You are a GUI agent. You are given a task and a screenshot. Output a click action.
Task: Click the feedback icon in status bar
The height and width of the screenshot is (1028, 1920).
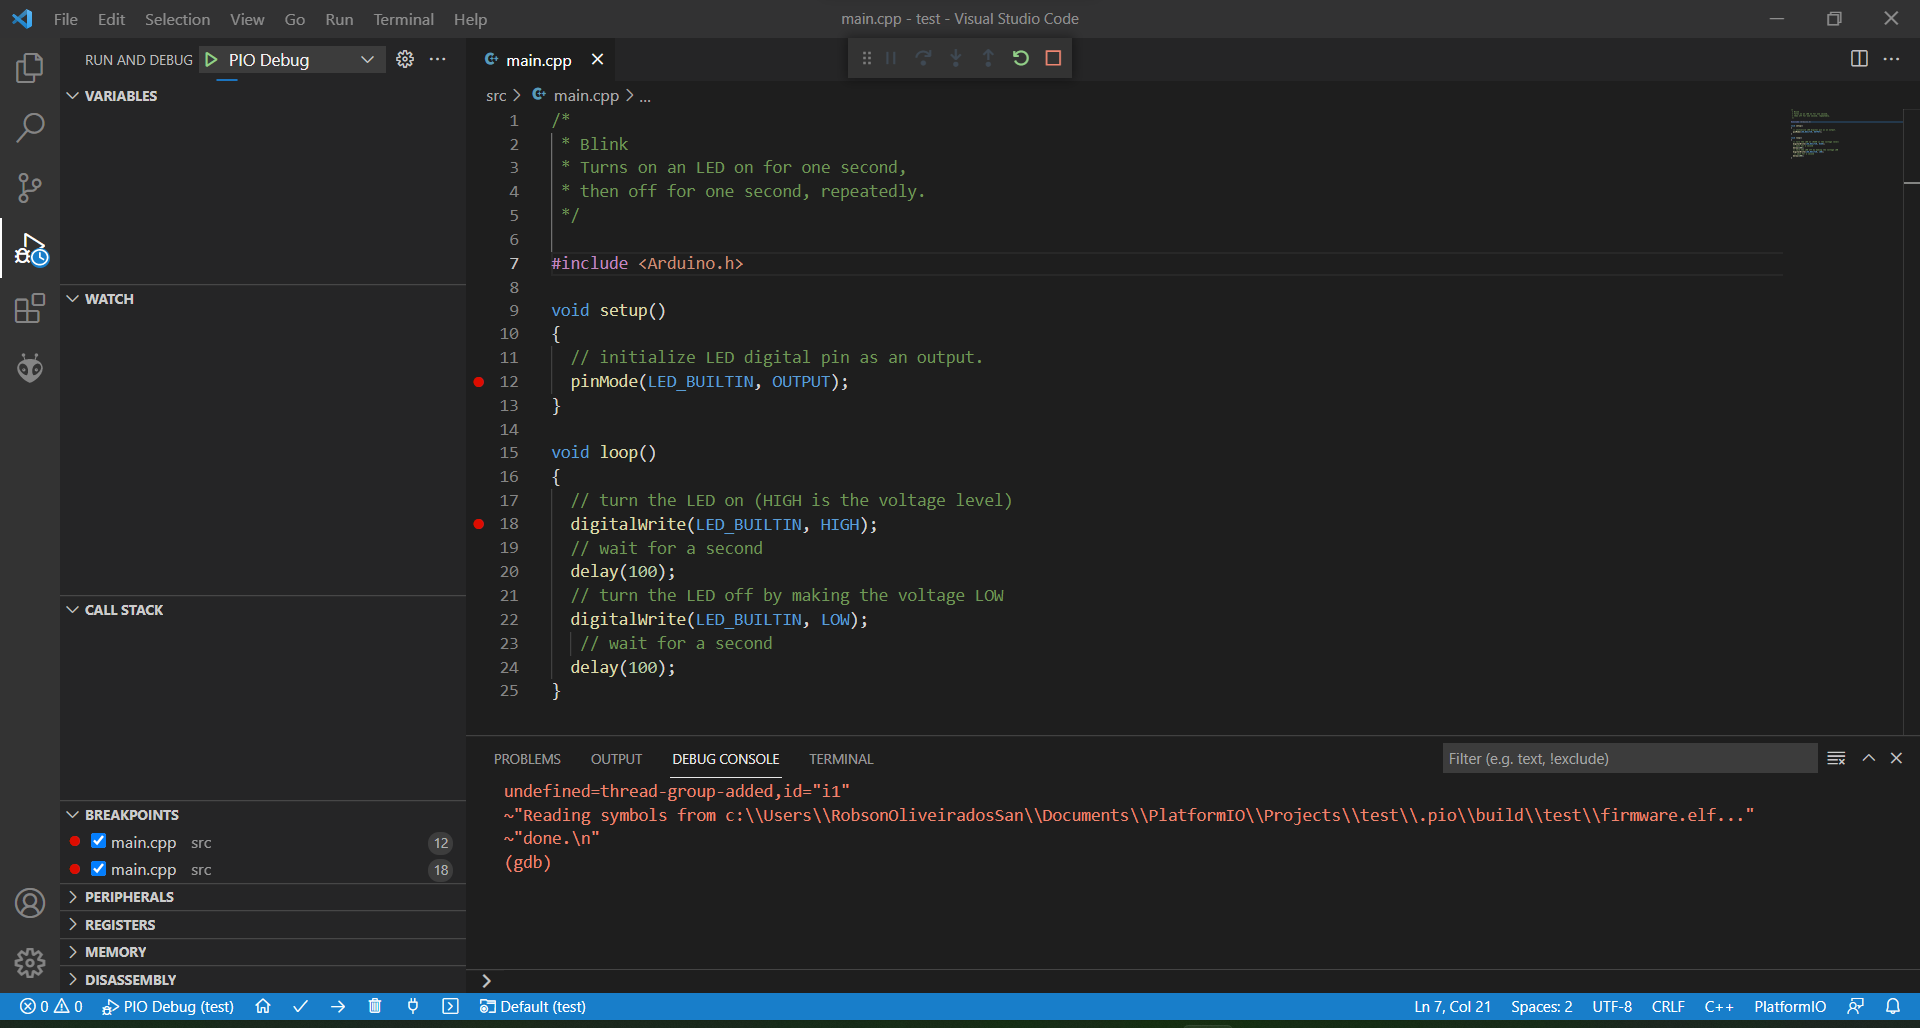click(x=1856, y=1006)
